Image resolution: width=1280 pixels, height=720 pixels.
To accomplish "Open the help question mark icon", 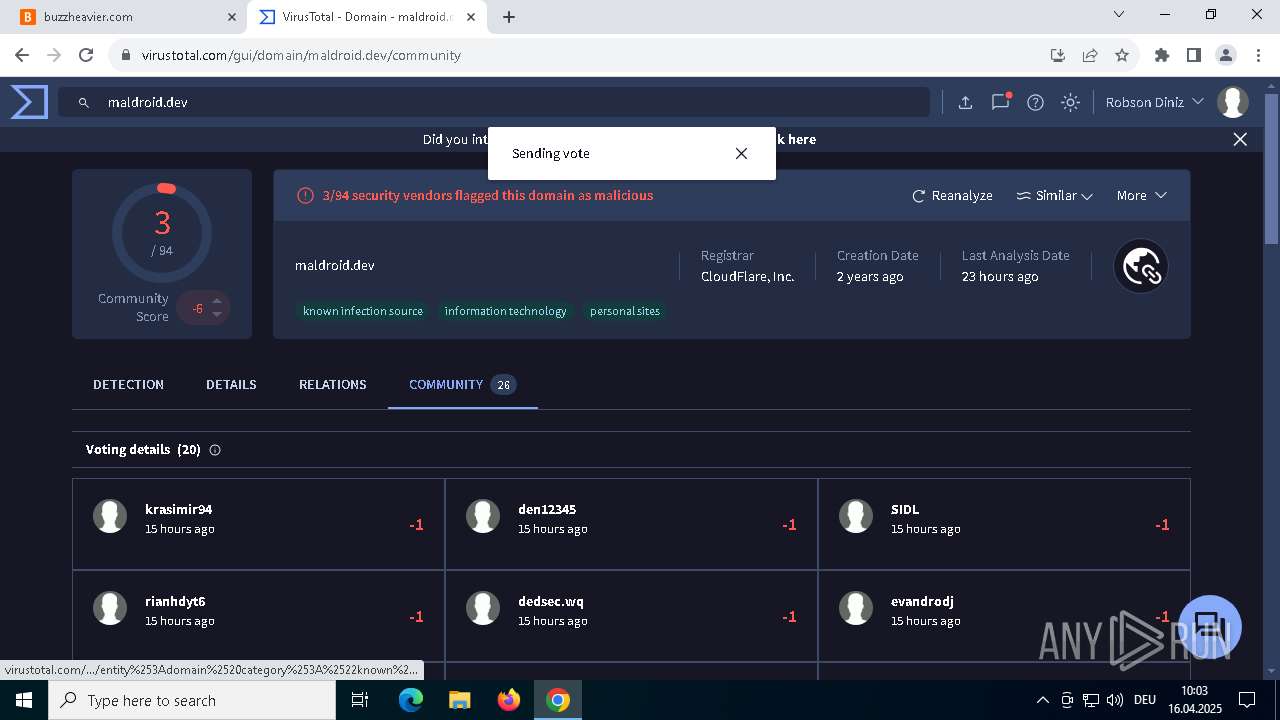I will pyautogui.click(x=1035, y=102).
